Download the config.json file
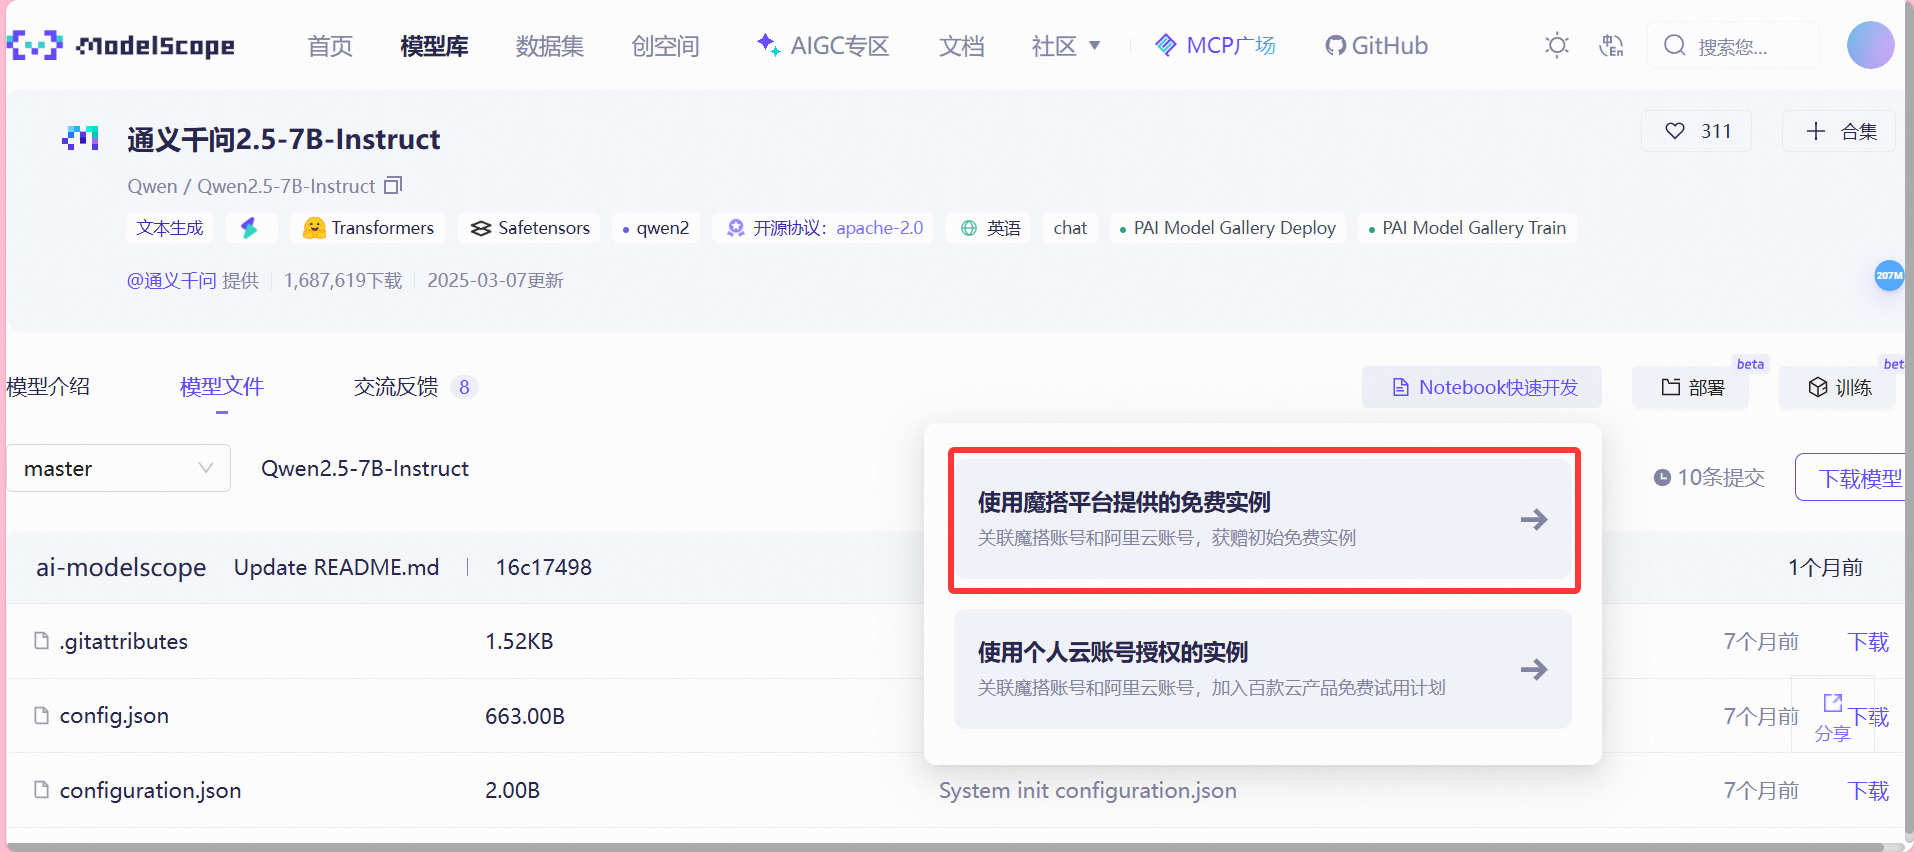Image resolution: width=1914 pixels, height=852 pixels. [x=1870, y=716]
